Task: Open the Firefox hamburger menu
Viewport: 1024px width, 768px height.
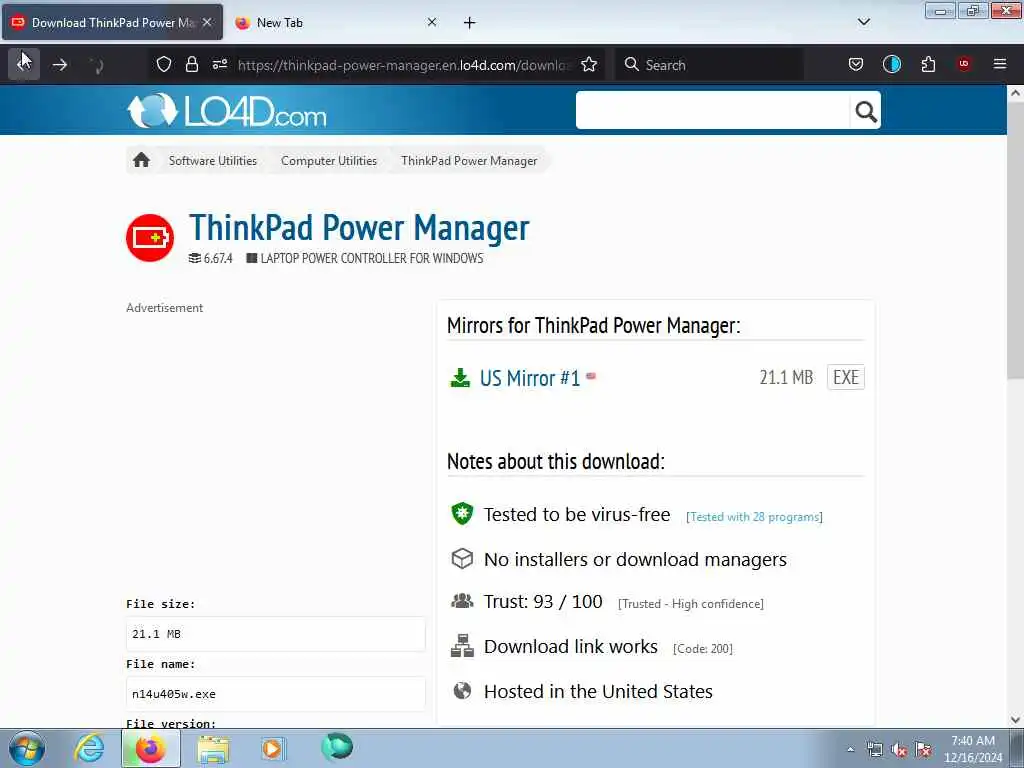Action: tap(1000, 64)
